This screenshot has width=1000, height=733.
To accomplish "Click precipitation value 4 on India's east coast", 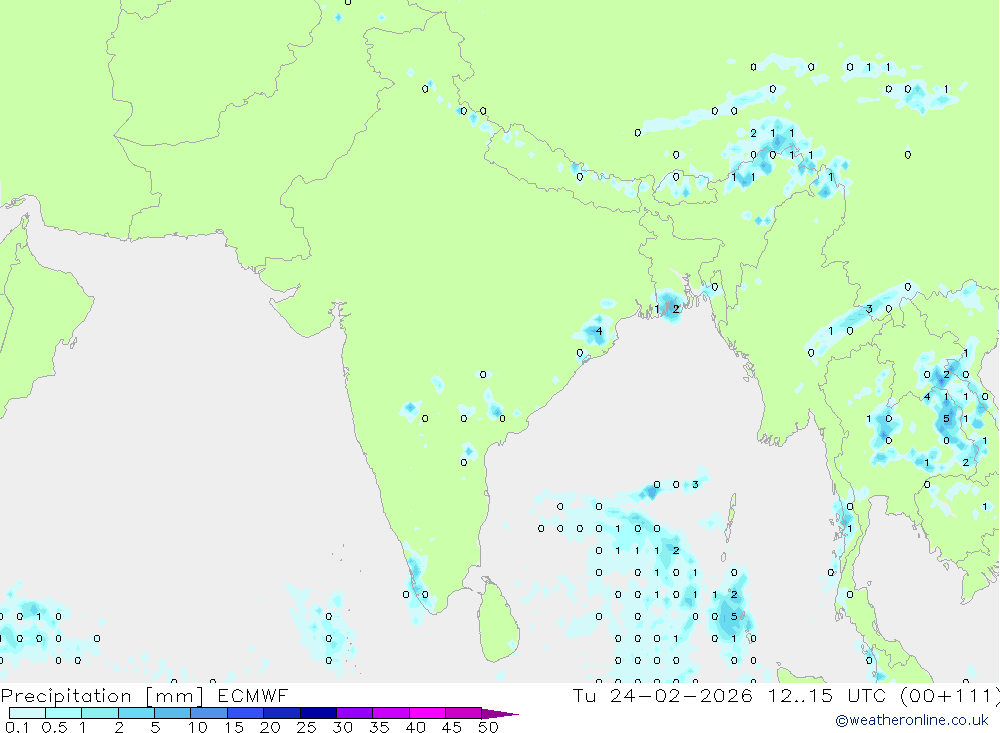I will [598, 331].
